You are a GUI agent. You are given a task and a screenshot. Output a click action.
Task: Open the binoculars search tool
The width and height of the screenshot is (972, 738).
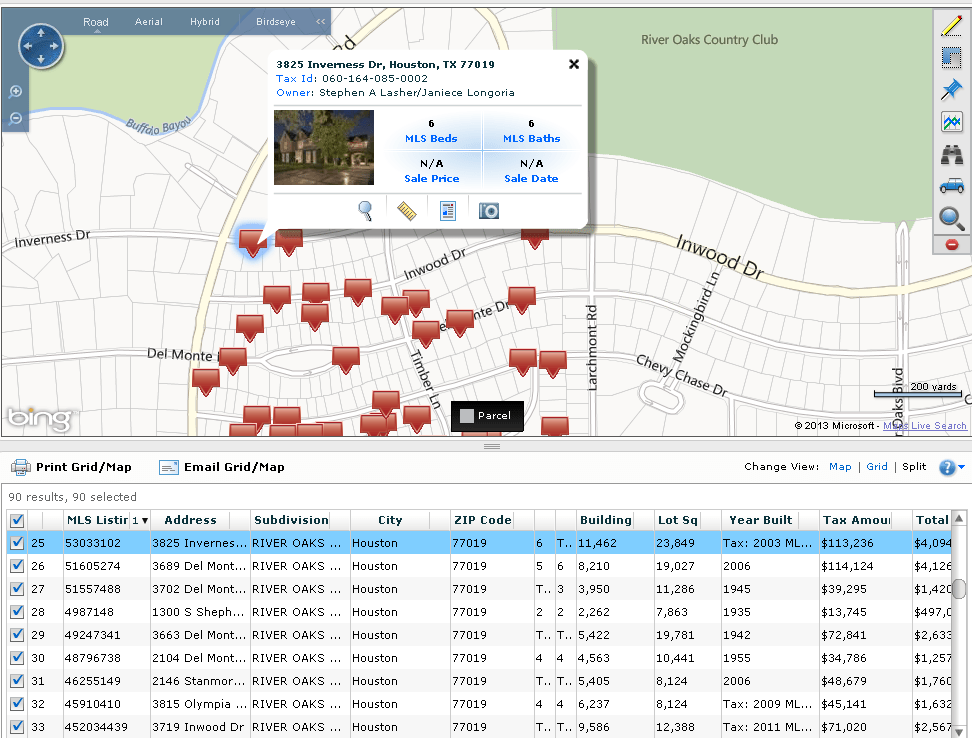(x=952, y=154)
